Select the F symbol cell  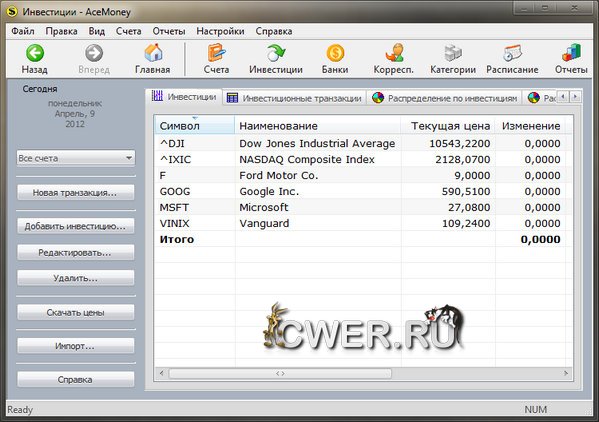click(163, 176)
